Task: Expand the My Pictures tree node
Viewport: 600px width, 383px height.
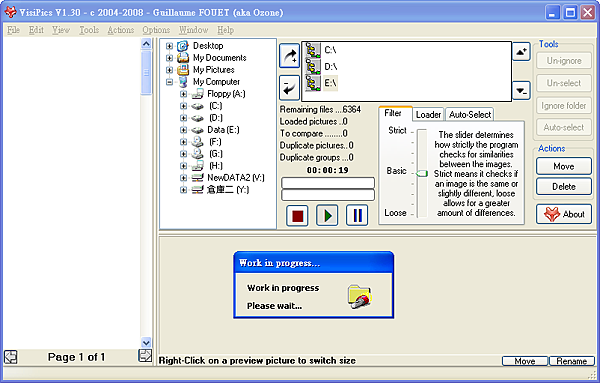Action: (169, 70)
